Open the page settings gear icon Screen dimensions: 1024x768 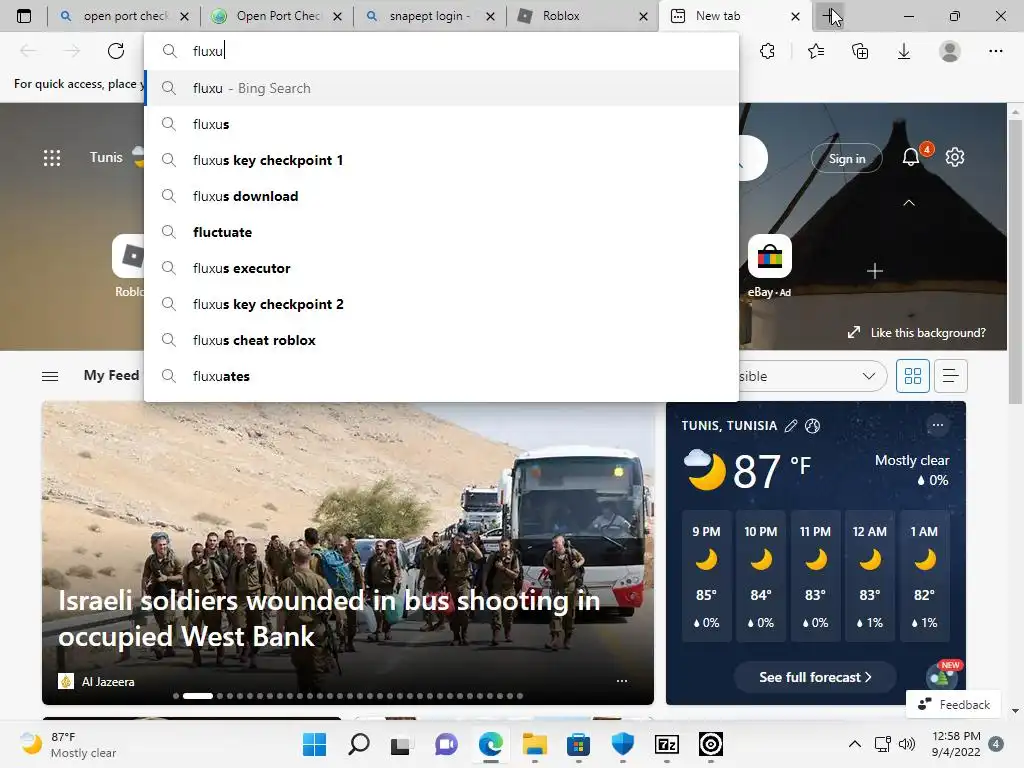pyautogui.click(x=955, y=157)
